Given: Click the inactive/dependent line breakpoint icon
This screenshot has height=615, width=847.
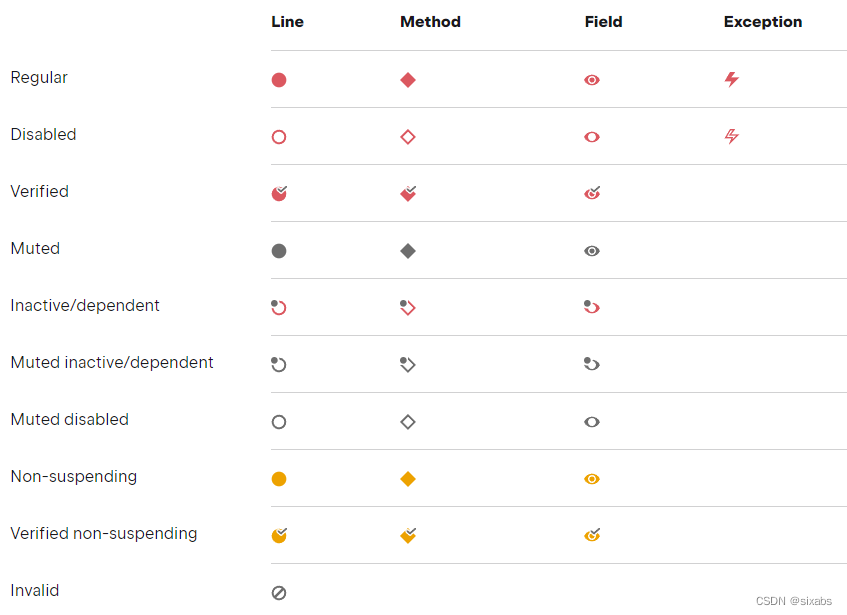Looking at the screenshot, I should (279, 307).
